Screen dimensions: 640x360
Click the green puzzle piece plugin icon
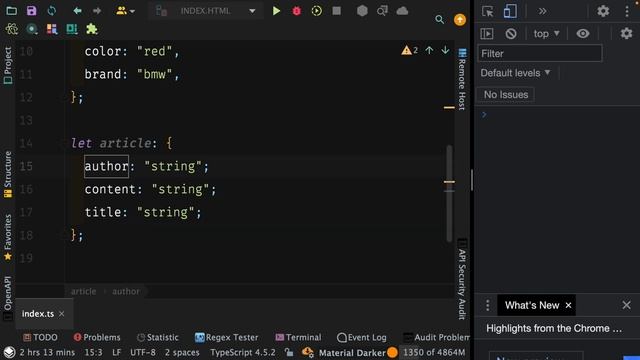(x=92, y=29)
